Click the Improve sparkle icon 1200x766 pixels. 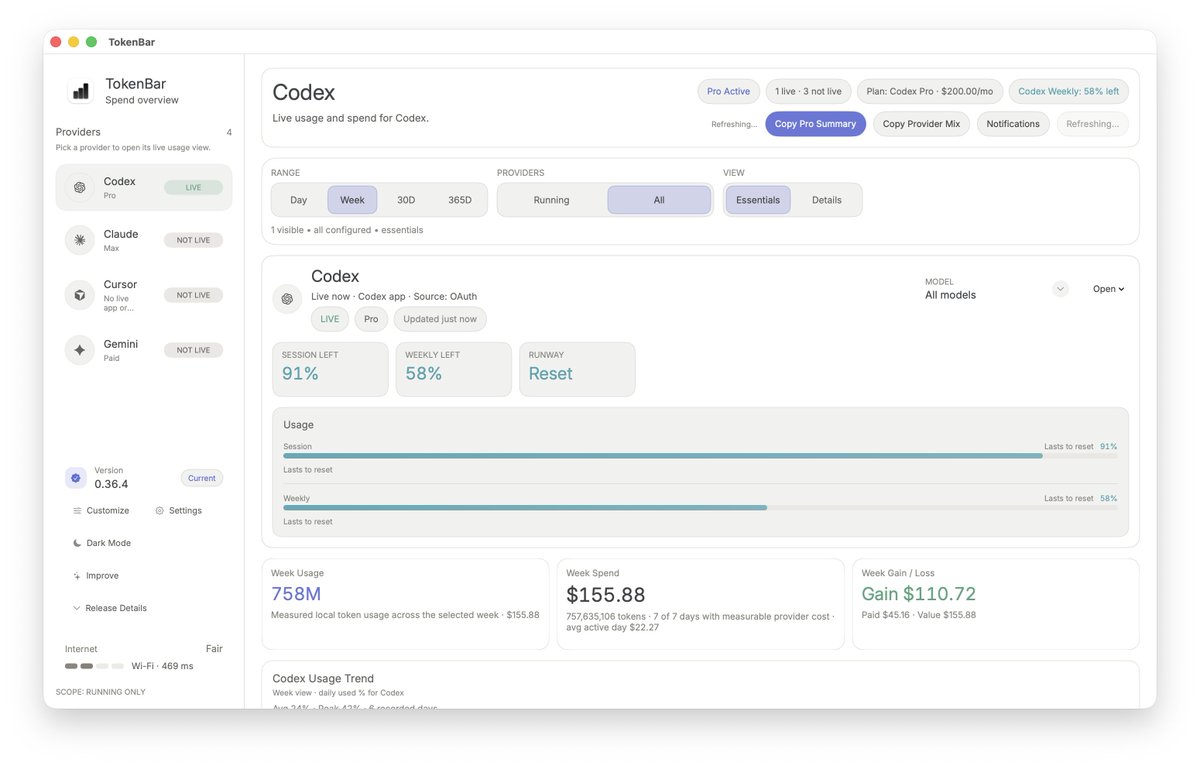(77, 576)
